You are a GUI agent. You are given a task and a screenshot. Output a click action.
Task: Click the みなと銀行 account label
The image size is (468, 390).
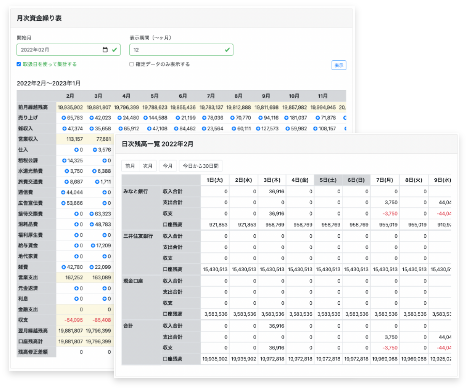point(136,191)
